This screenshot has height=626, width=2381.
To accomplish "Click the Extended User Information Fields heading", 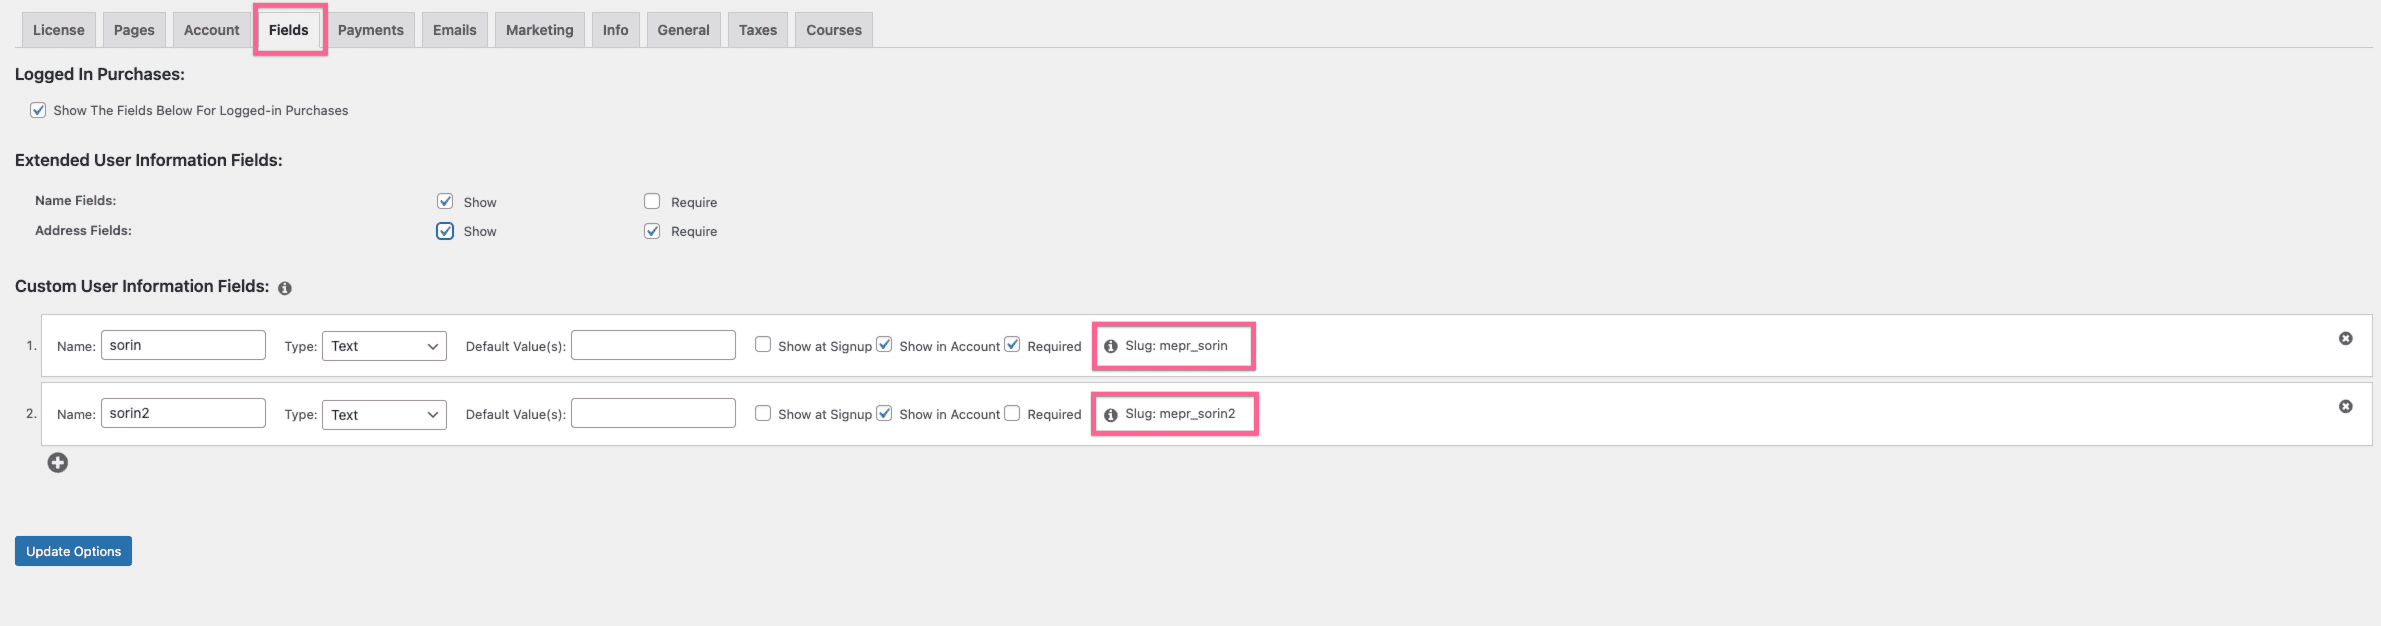I will [x=149, y=160].
